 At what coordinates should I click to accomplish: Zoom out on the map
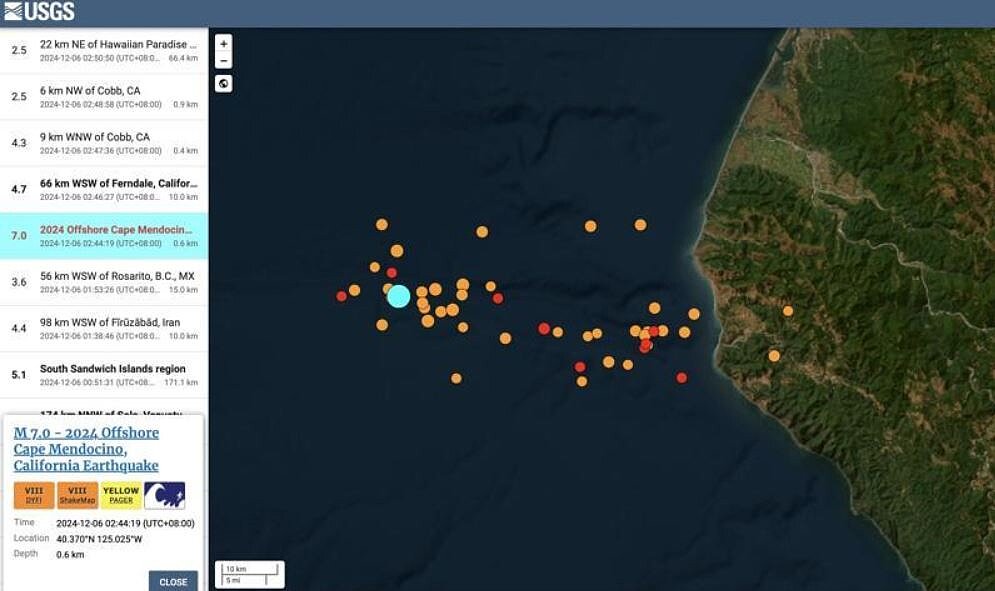click(x=224, y=61)
